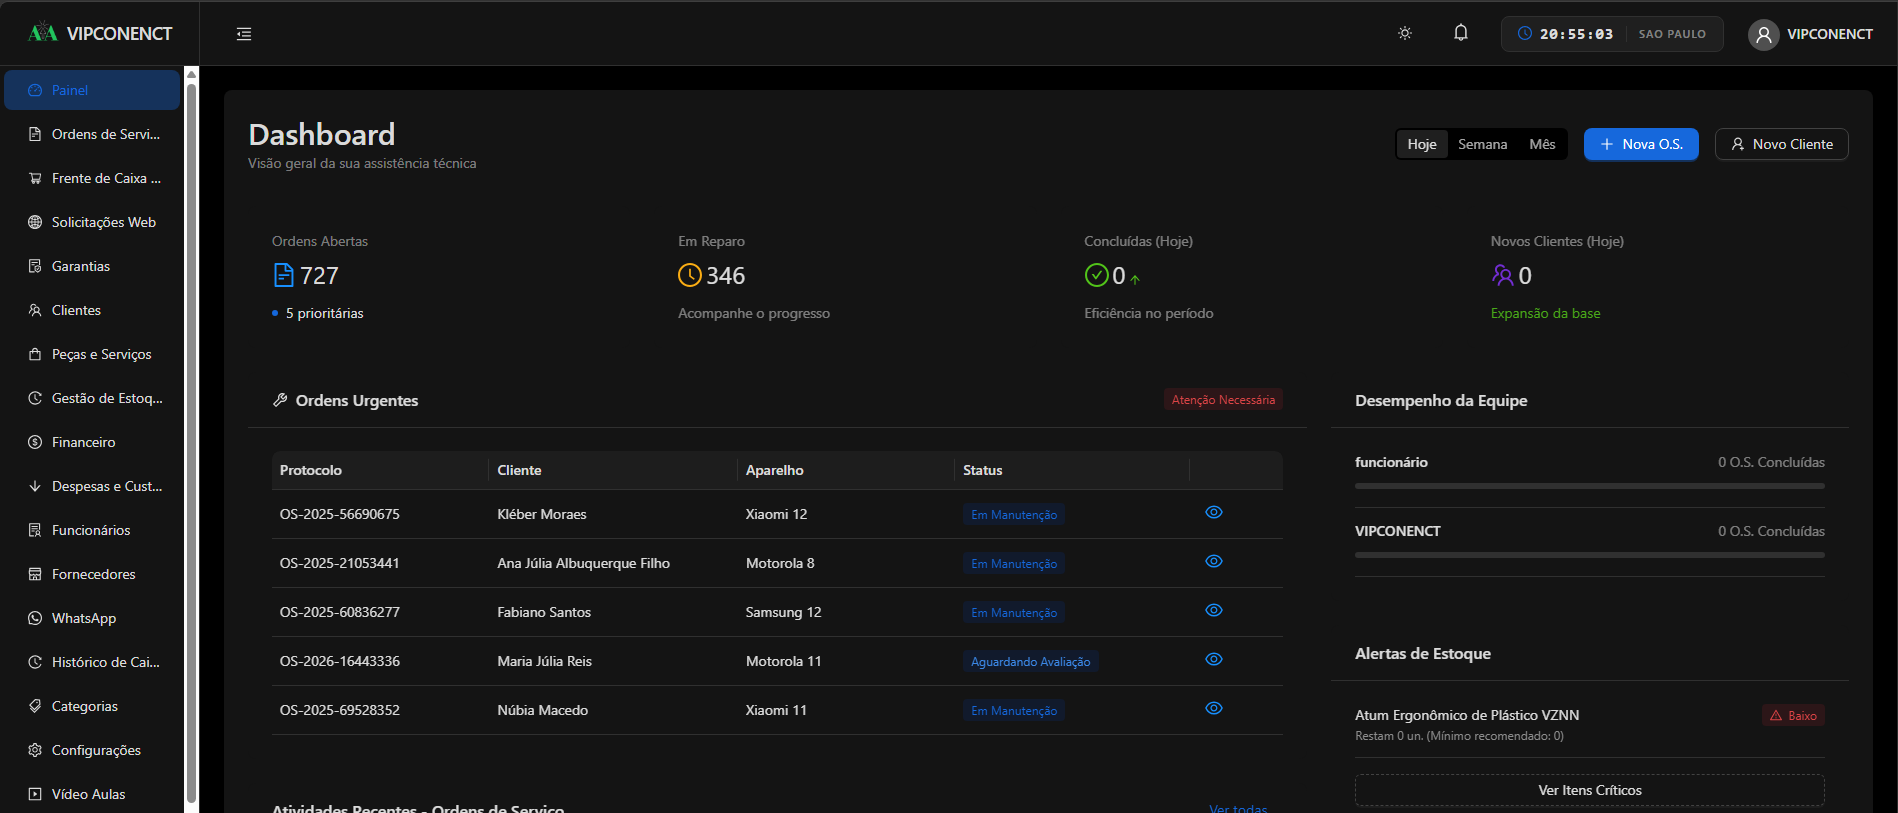View order OS-2025-56690675 via eye icon
1898x813 pixels.
pos(1214,513)
